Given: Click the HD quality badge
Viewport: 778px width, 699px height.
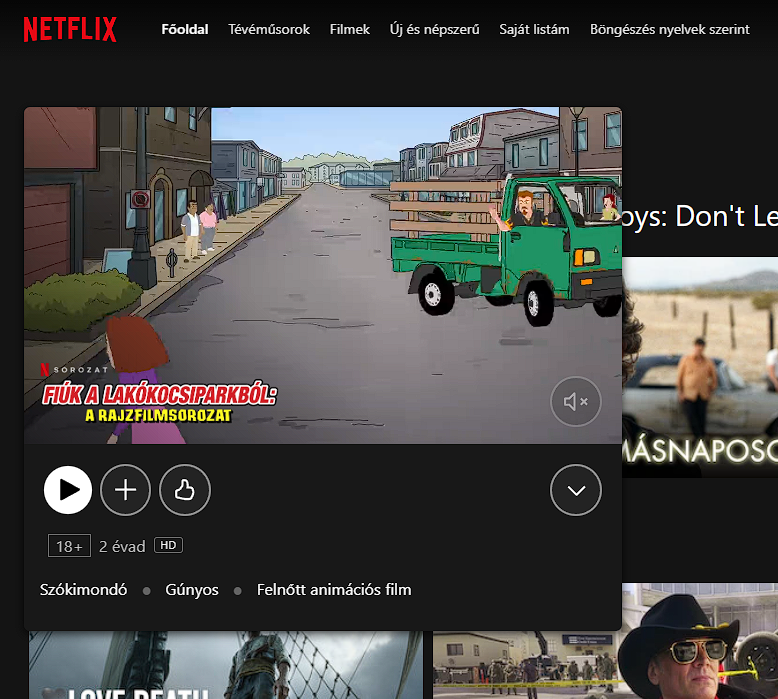Looking at the screenshot, I should point(168,545).
